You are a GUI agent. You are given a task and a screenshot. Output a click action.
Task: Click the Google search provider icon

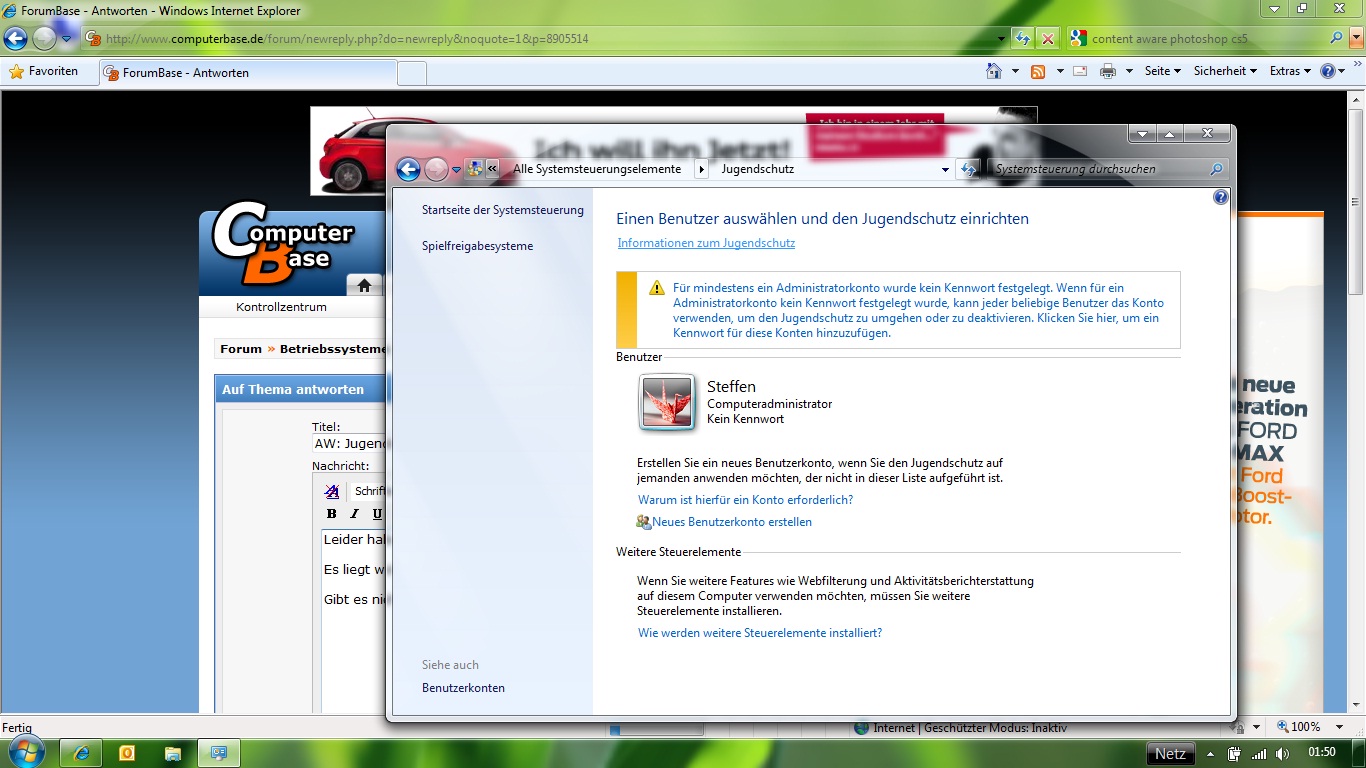click(x=1077, y=39)
